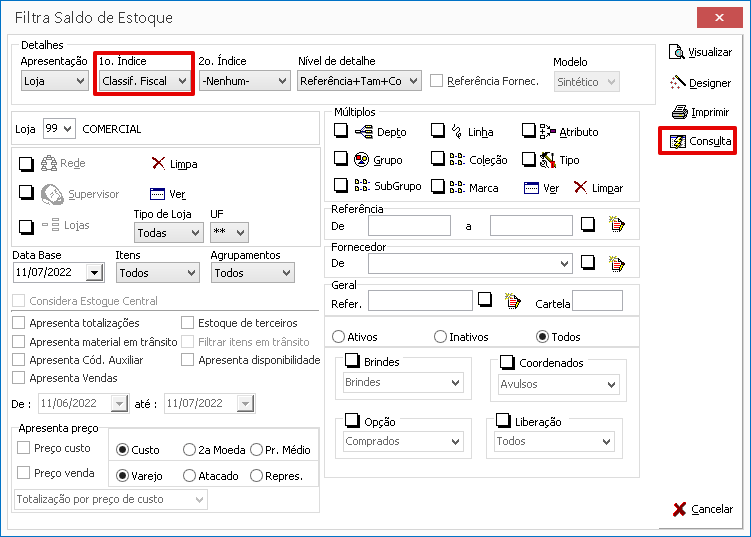Click the Referência De input field

(410, 225)
